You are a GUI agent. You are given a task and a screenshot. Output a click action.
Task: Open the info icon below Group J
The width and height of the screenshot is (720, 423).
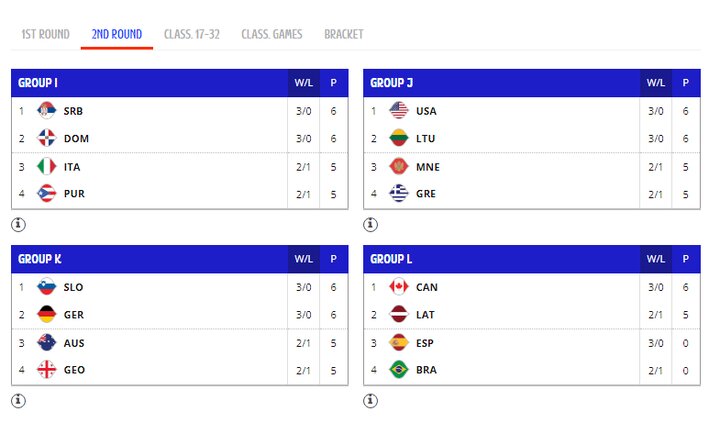[370, 224]
